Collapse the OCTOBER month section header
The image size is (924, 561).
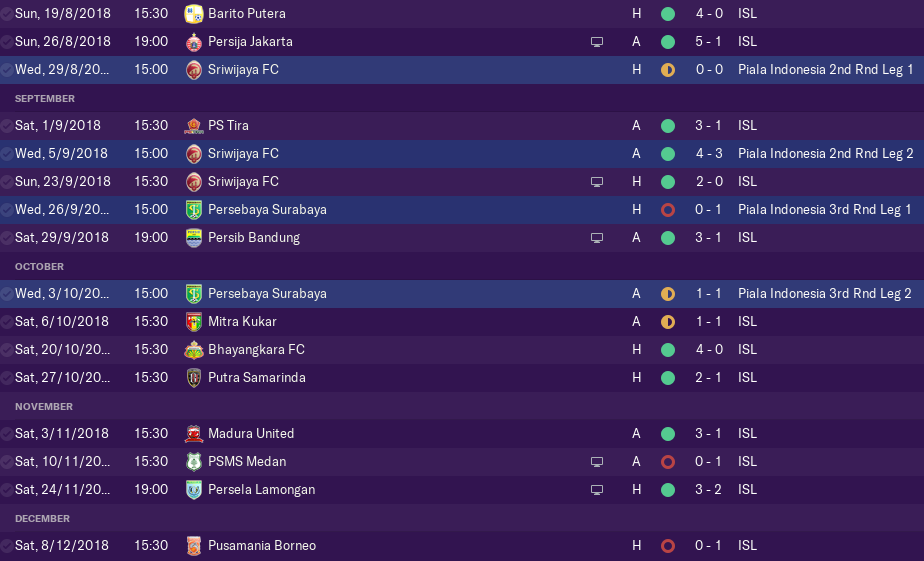click(x=40, y=267)
